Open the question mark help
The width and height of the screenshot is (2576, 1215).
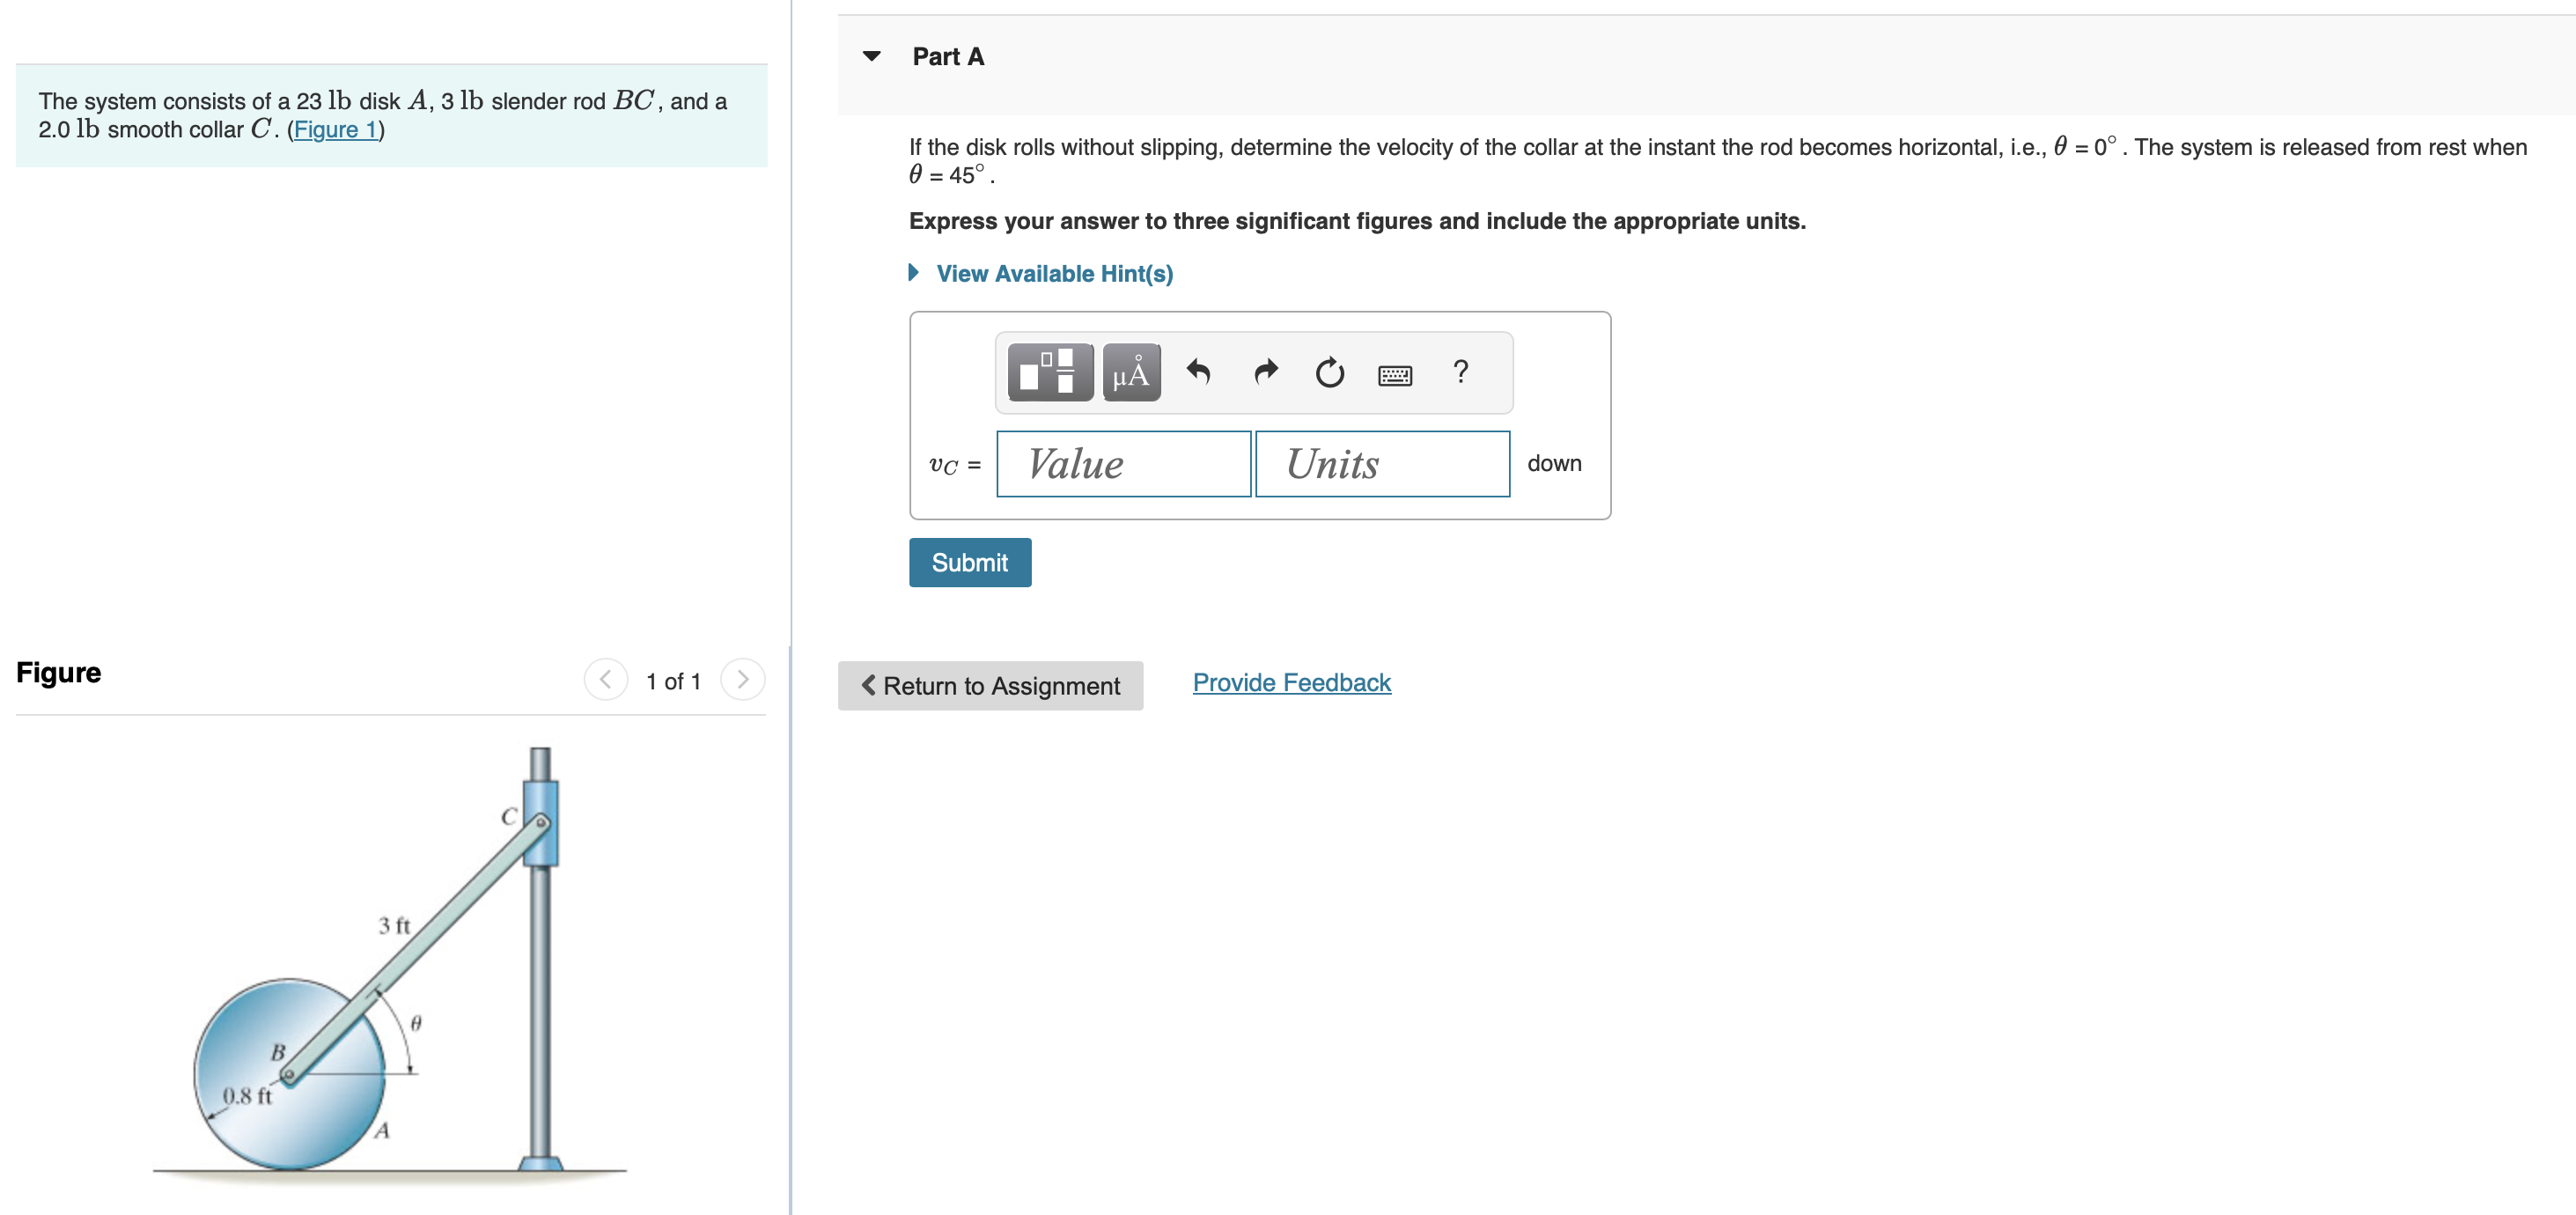[1460, 372]
